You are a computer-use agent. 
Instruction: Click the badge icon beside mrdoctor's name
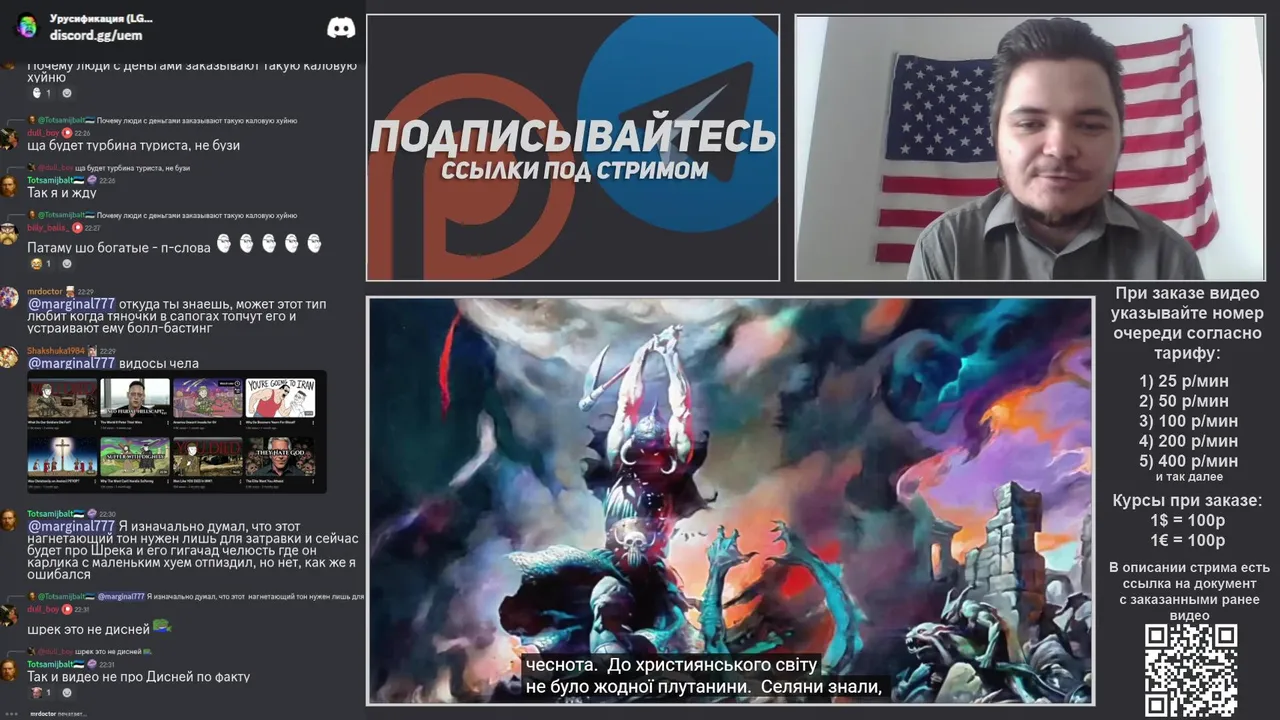pyautogui.click(x=71, y=291)
